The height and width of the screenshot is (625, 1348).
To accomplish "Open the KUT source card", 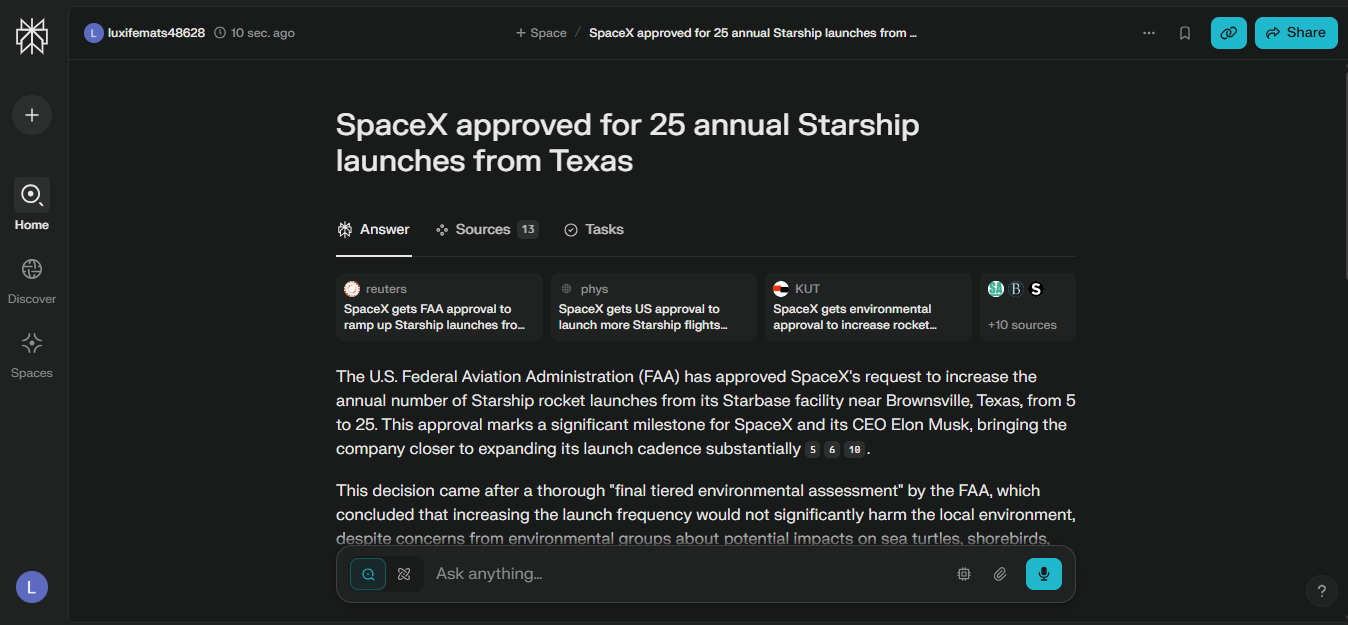I will point(868,307).
